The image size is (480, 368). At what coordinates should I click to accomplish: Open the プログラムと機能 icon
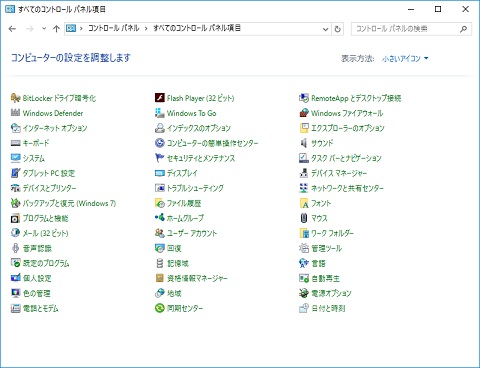(x=15, y=218)
